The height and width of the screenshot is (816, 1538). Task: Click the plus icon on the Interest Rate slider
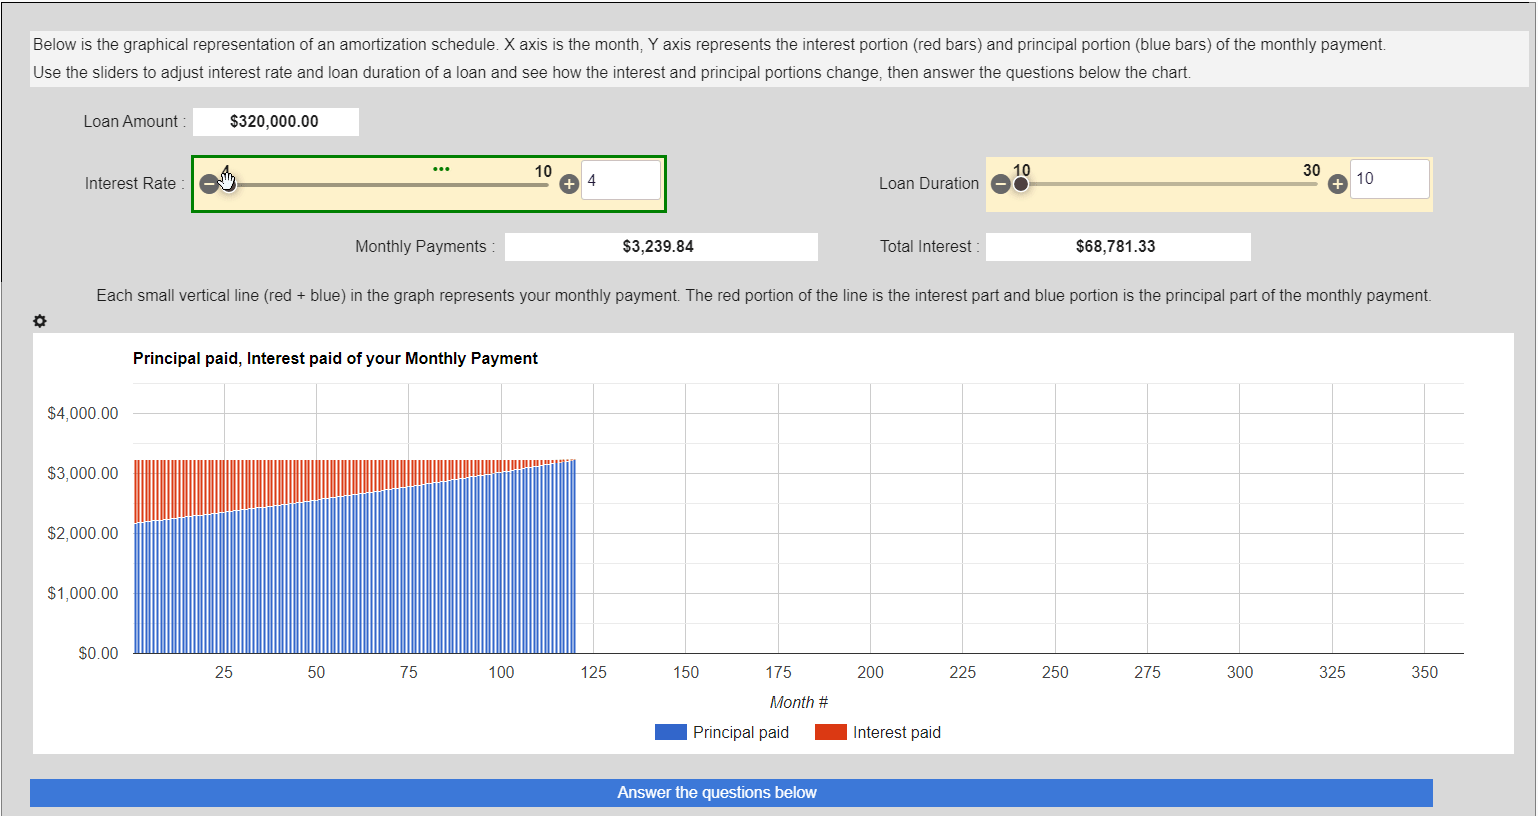tap(568, 183)
